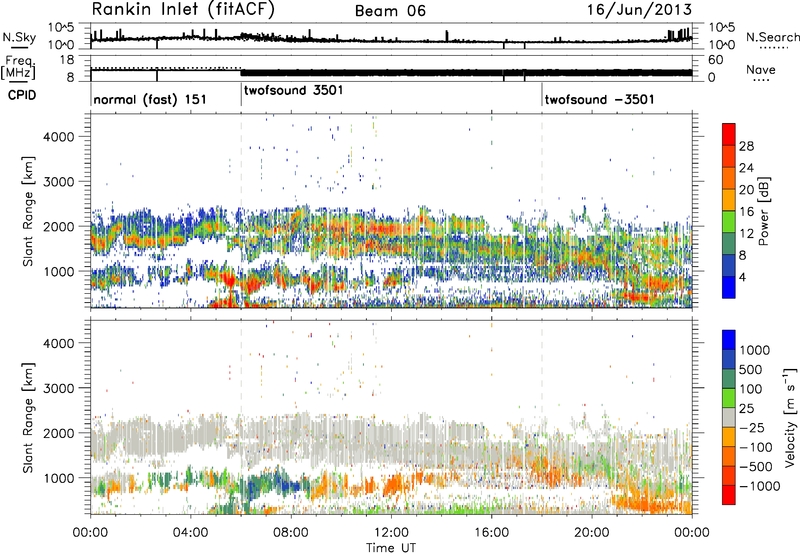Click the Velocity colorbar's gray middle segment
This screenshot has width=800, height=554.
coord(729,417)
